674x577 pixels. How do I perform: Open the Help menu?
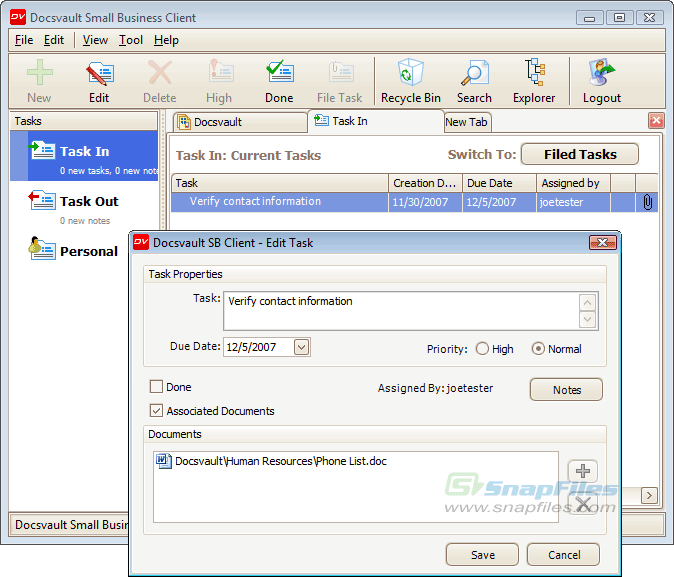166,40
